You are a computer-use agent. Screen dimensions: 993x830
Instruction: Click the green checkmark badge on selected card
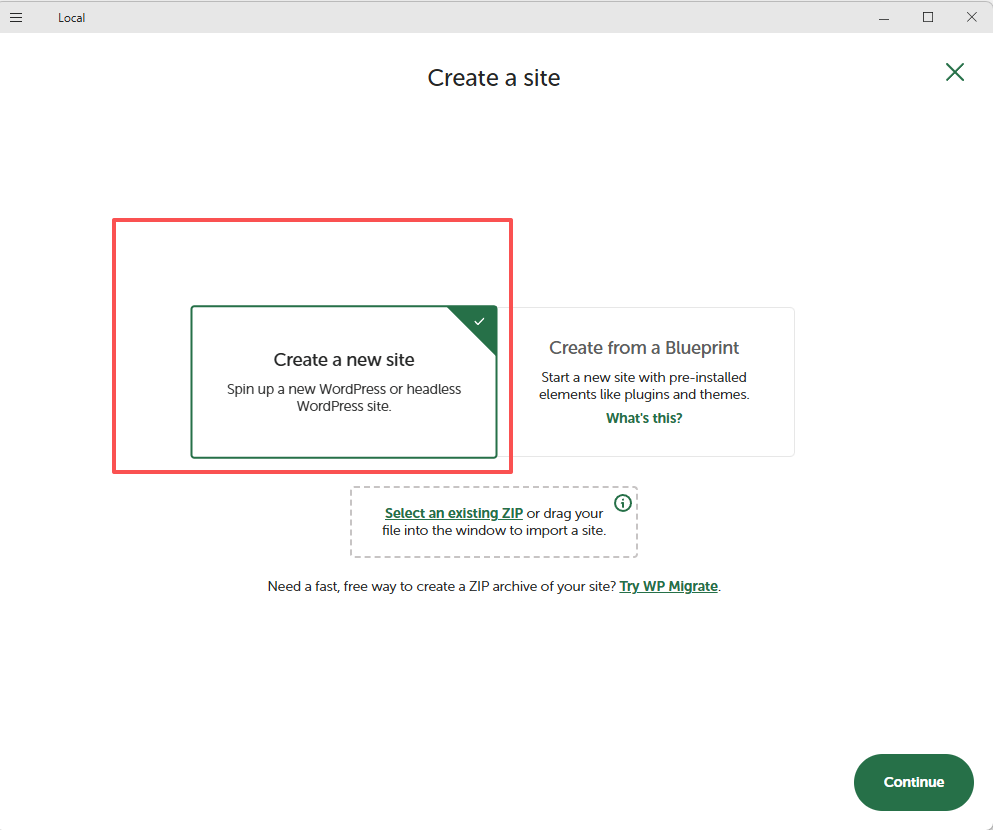coord(480,322)
